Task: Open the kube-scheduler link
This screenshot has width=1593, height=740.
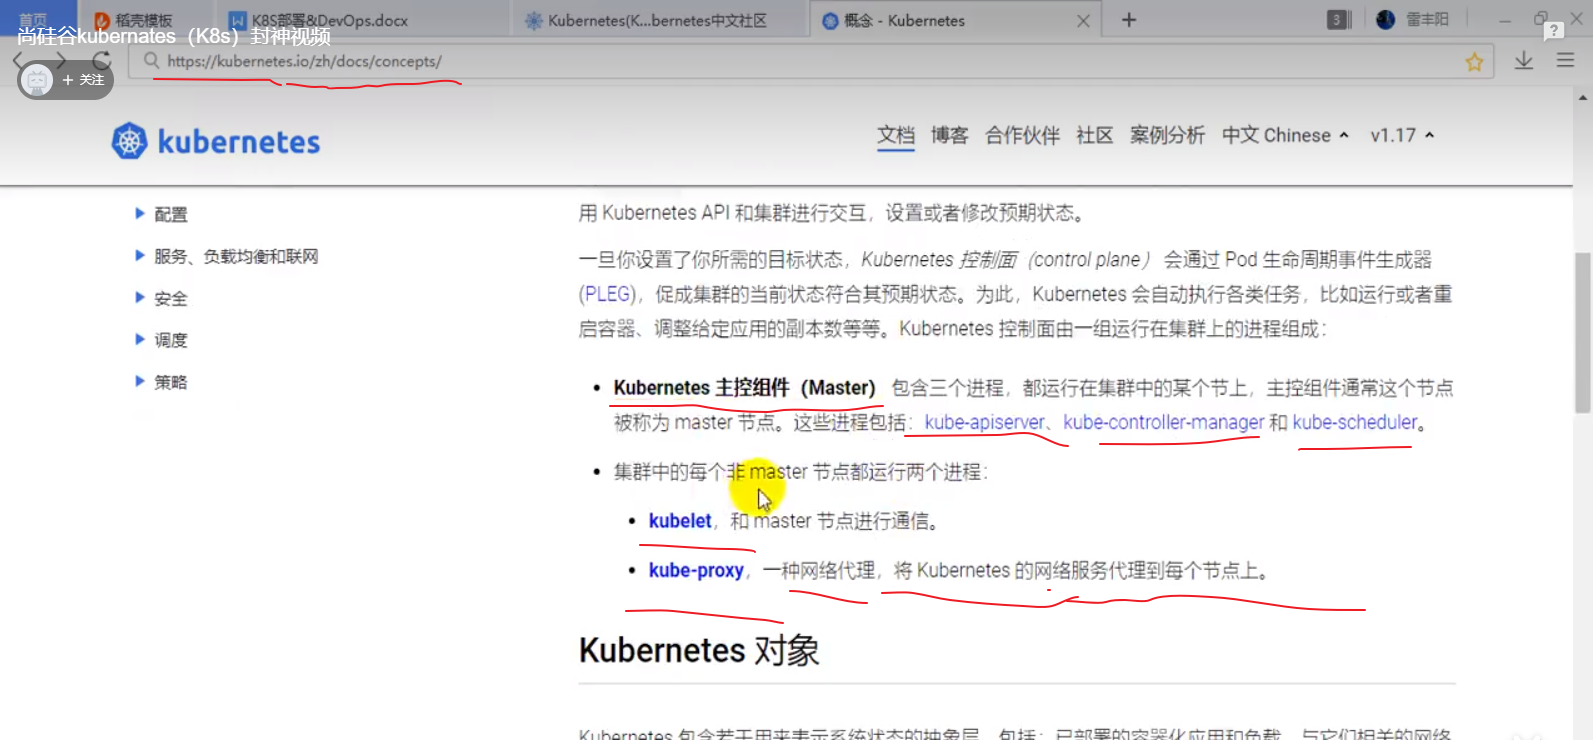Action: (x=1354, y=422)
